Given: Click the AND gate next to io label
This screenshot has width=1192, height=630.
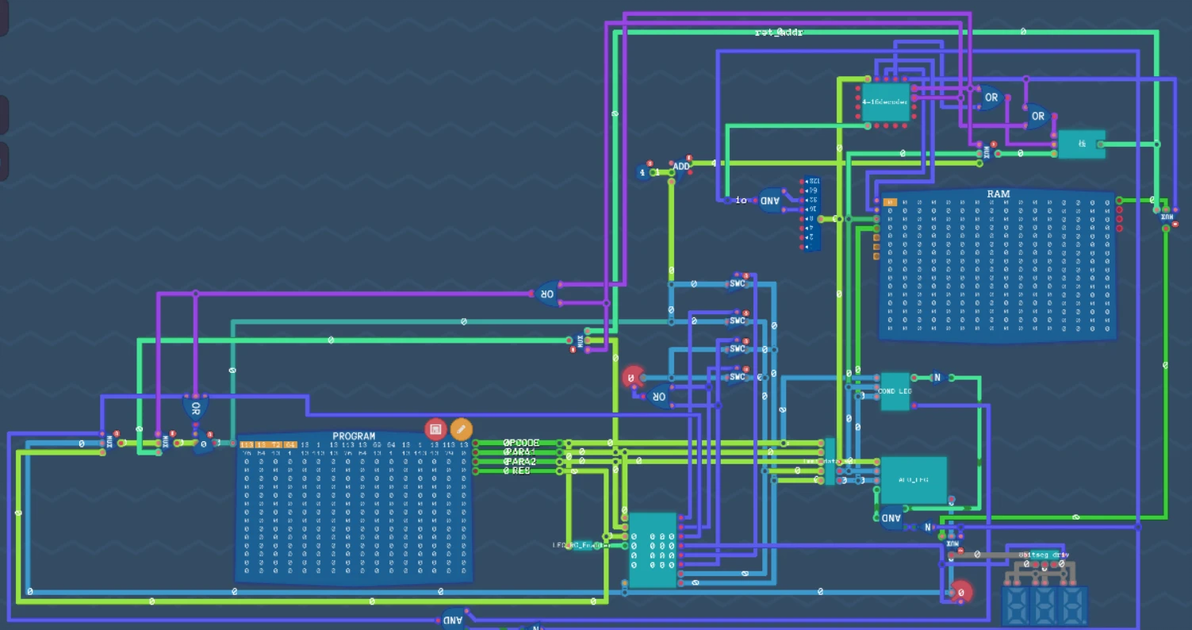Looking at the screenshot, I should tap(770, 200).
